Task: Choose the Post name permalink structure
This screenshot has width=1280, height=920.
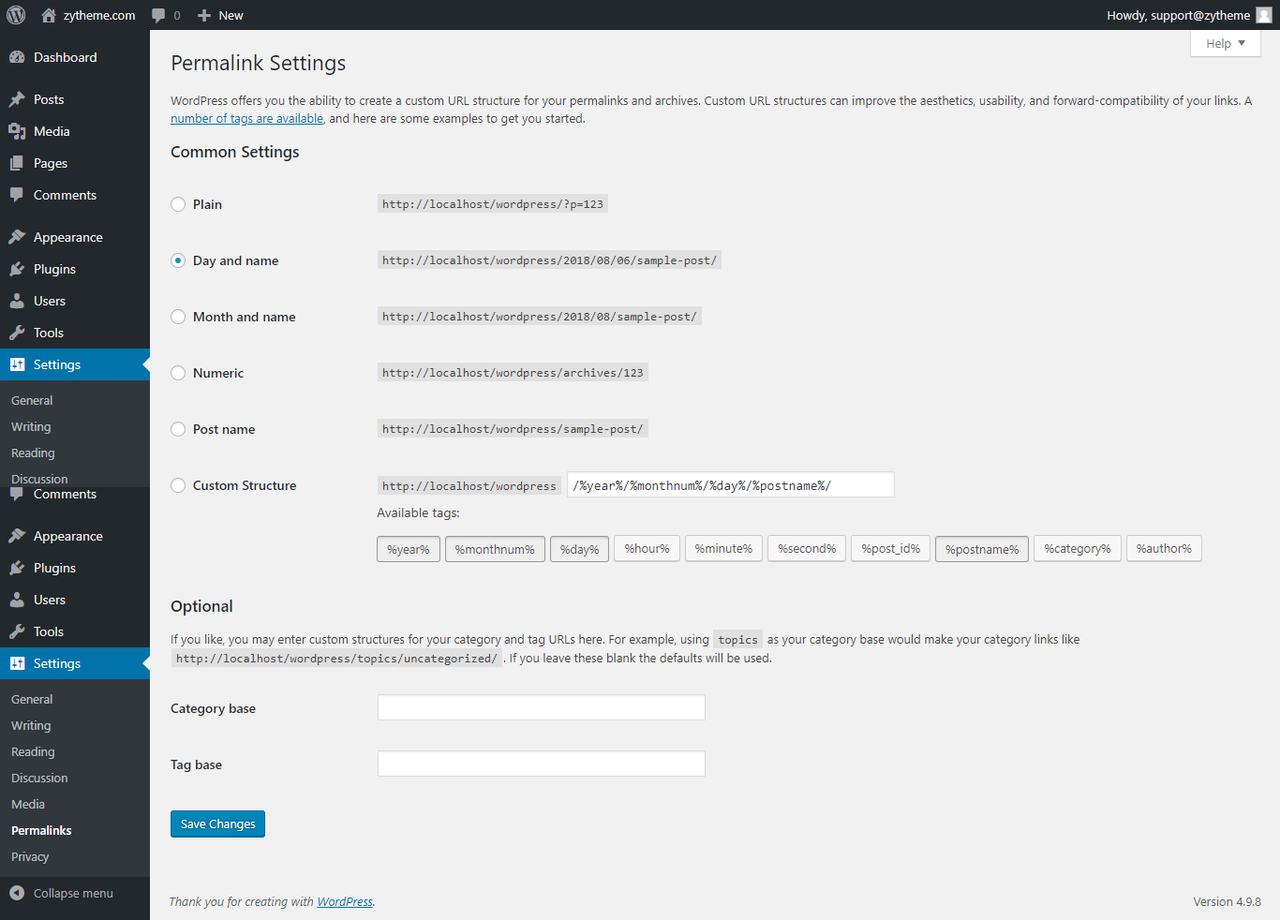Action: coord(178,429)
